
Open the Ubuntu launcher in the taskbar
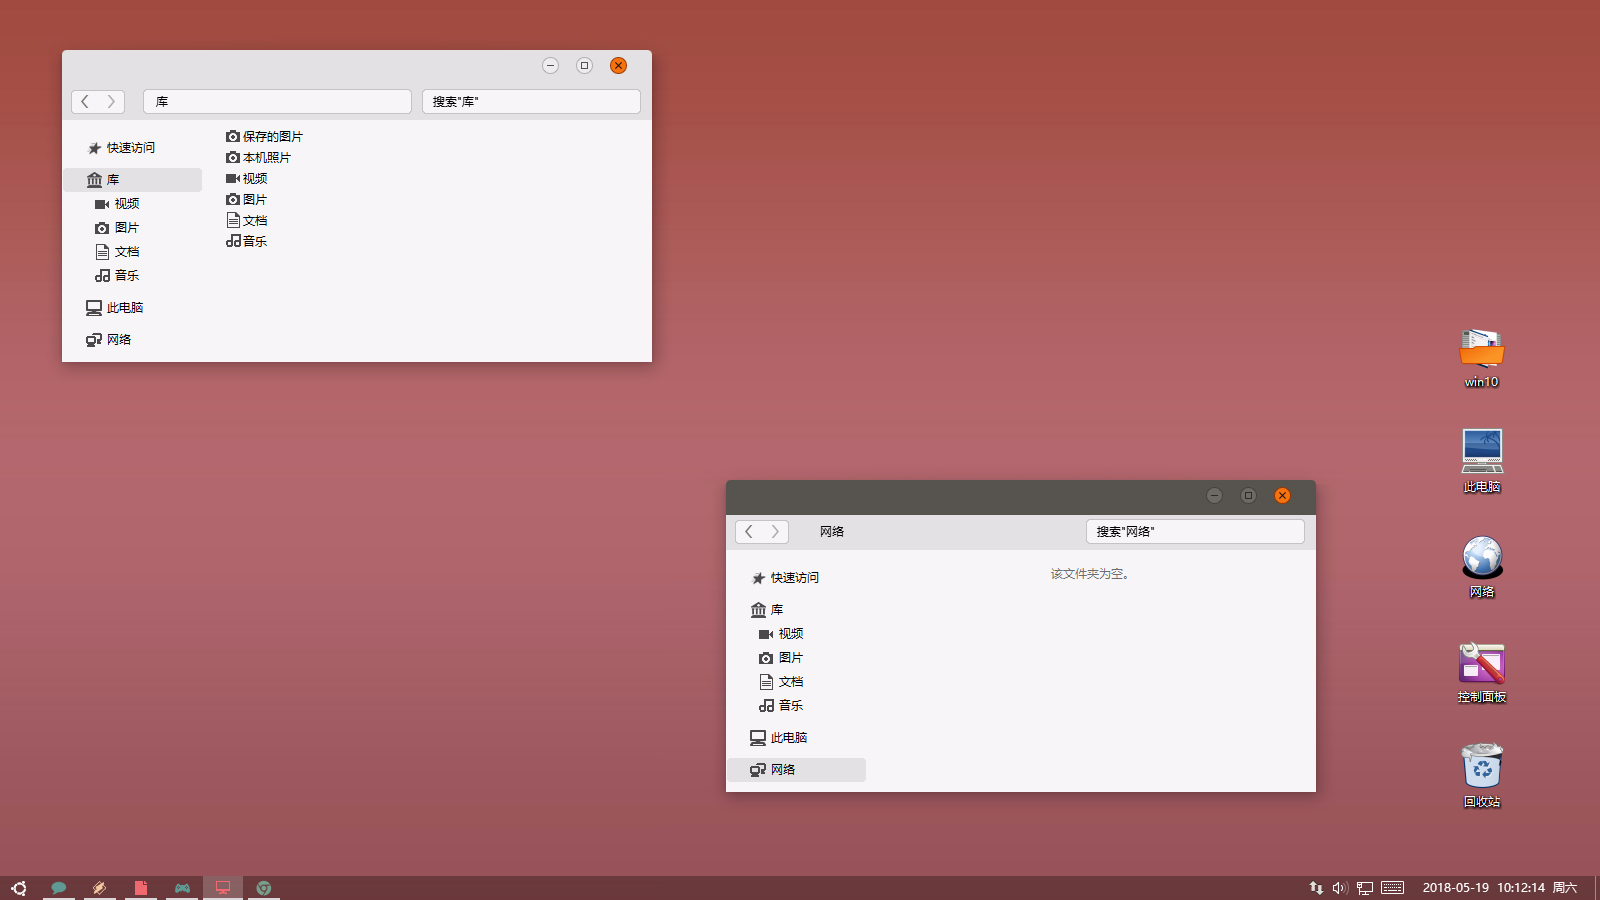click(20, 887)
